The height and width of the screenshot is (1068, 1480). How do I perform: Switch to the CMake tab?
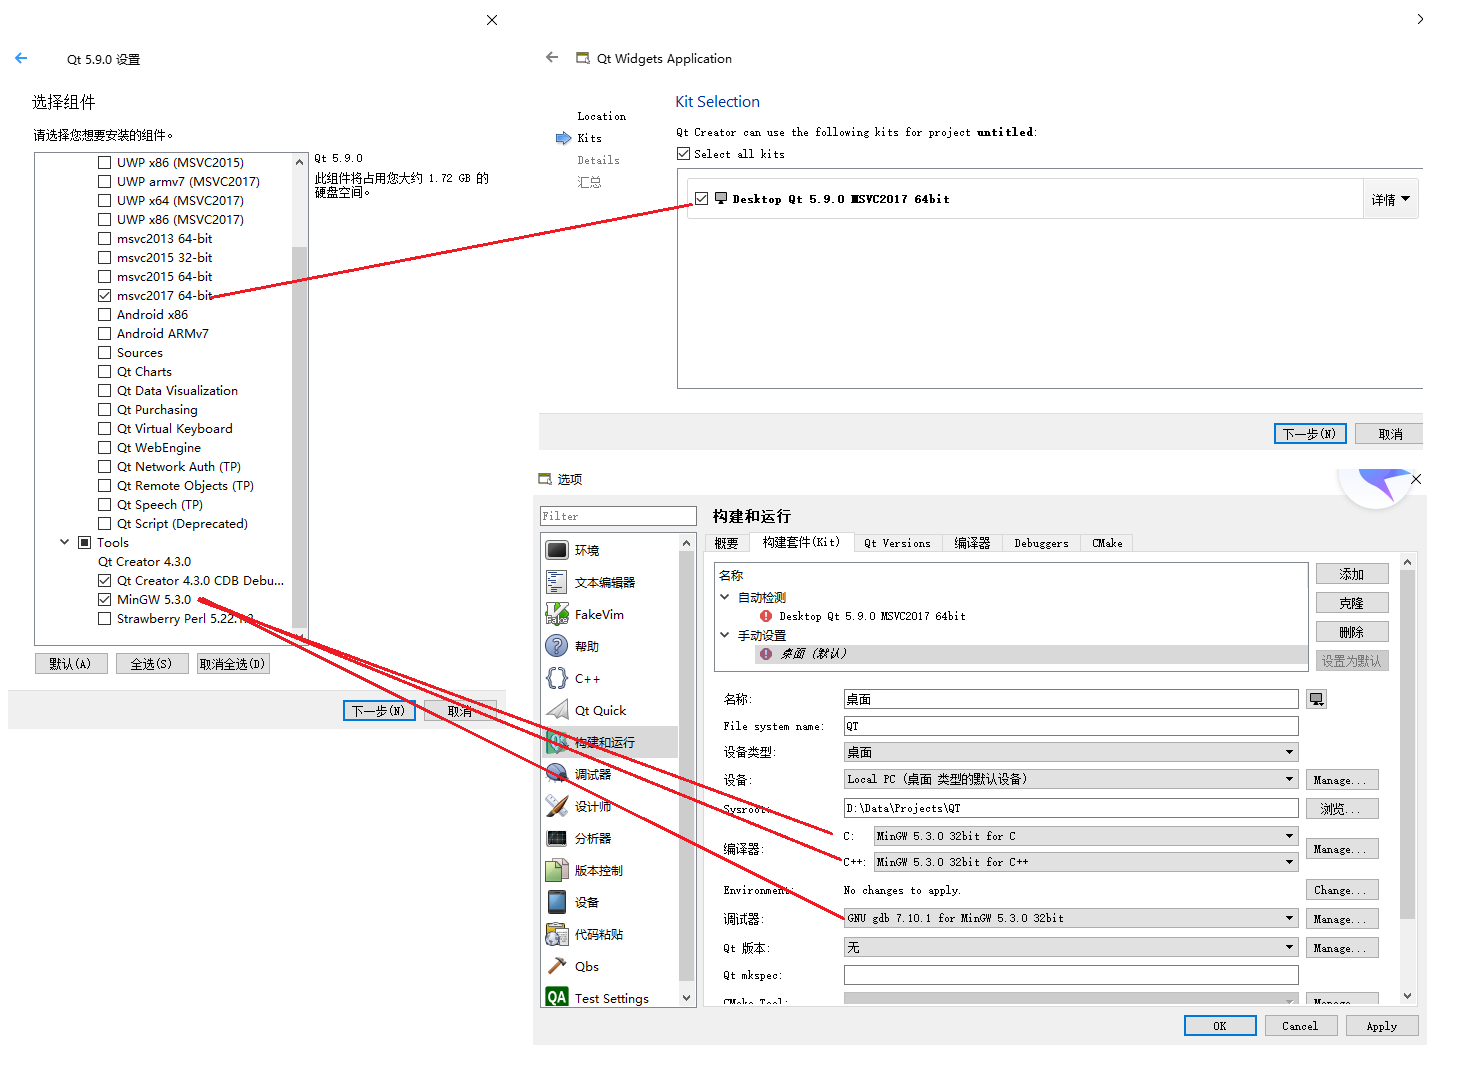(x=1107, y=542)
